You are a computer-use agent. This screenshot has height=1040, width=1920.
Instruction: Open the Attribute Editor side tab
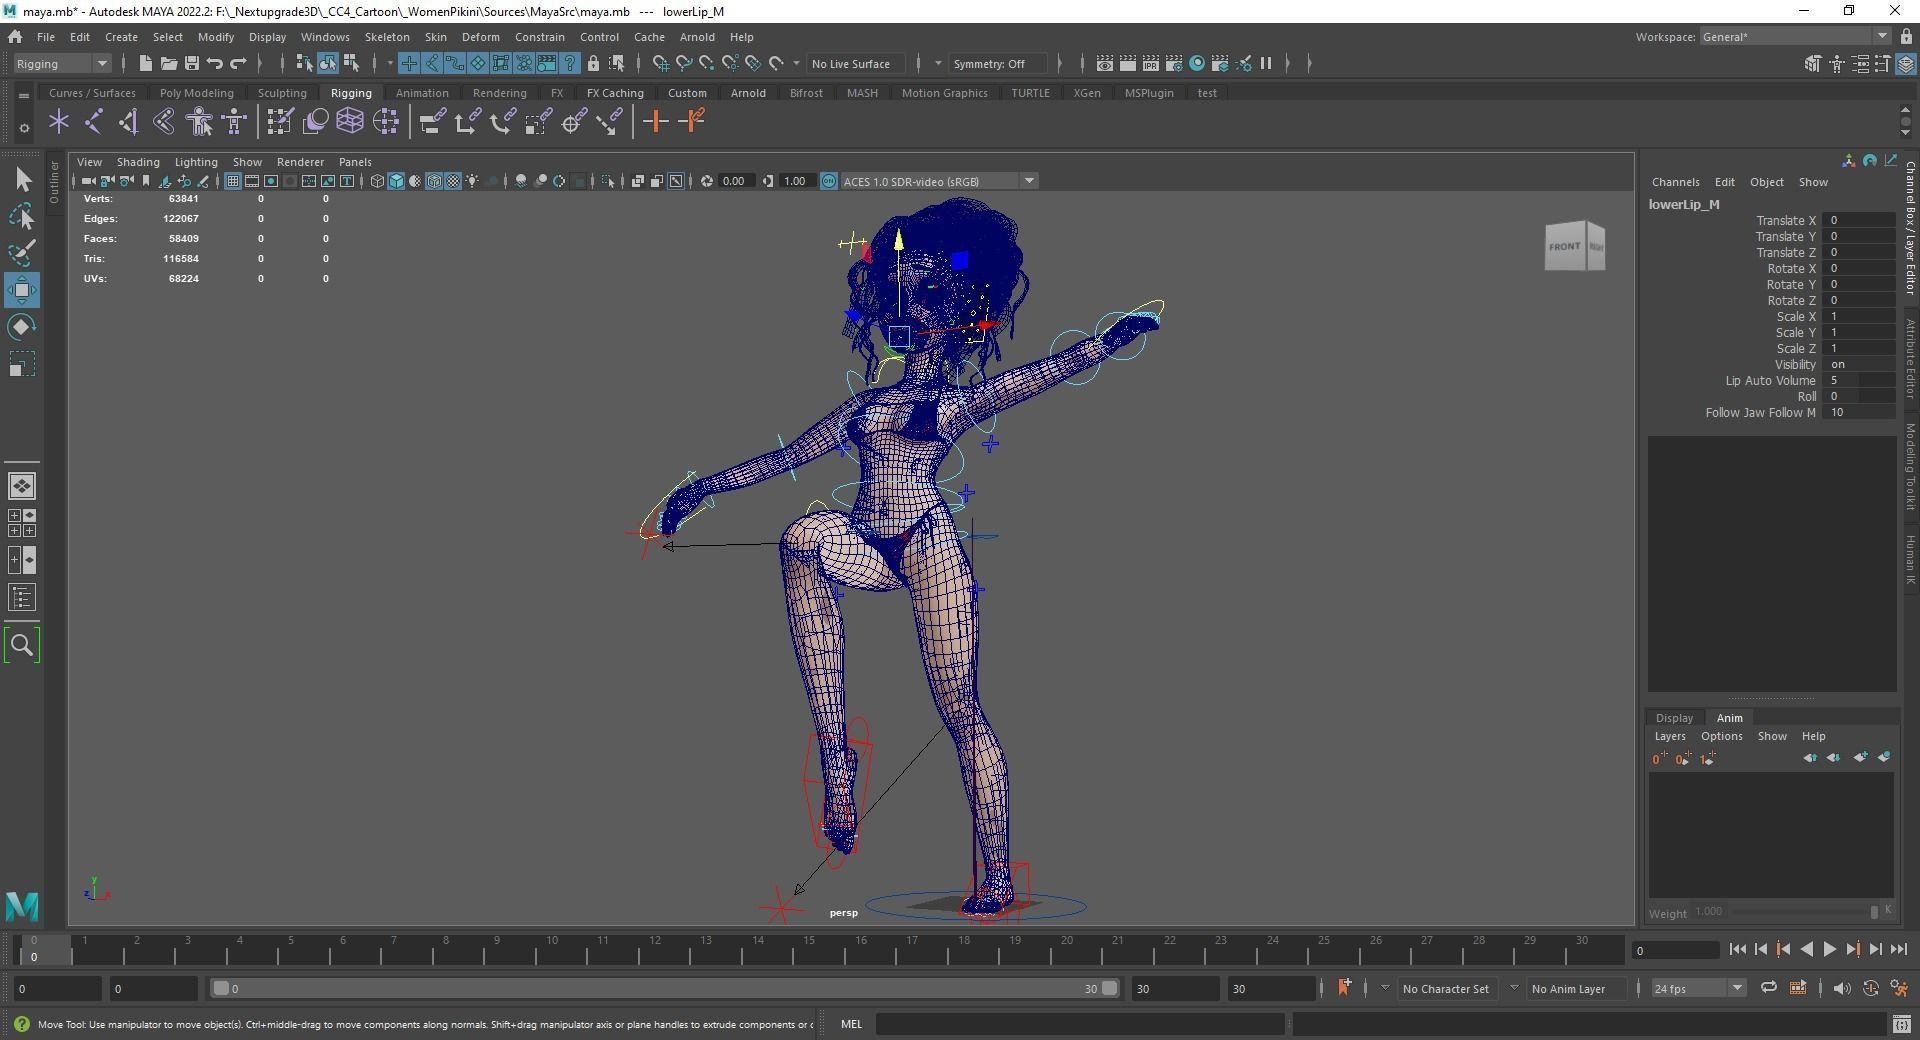[x=1909, y=357]
